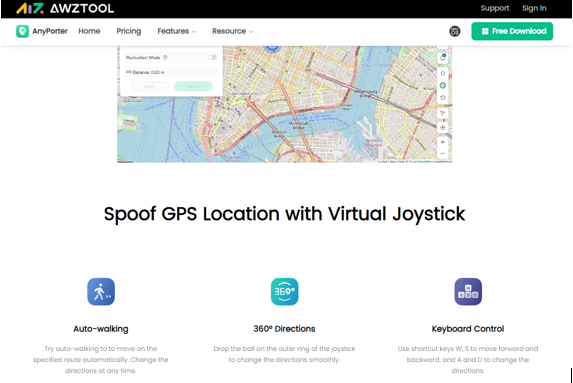Click the blue location marker on map
Image resolution: width=573 pixels, height=383 pixels.
272,48
